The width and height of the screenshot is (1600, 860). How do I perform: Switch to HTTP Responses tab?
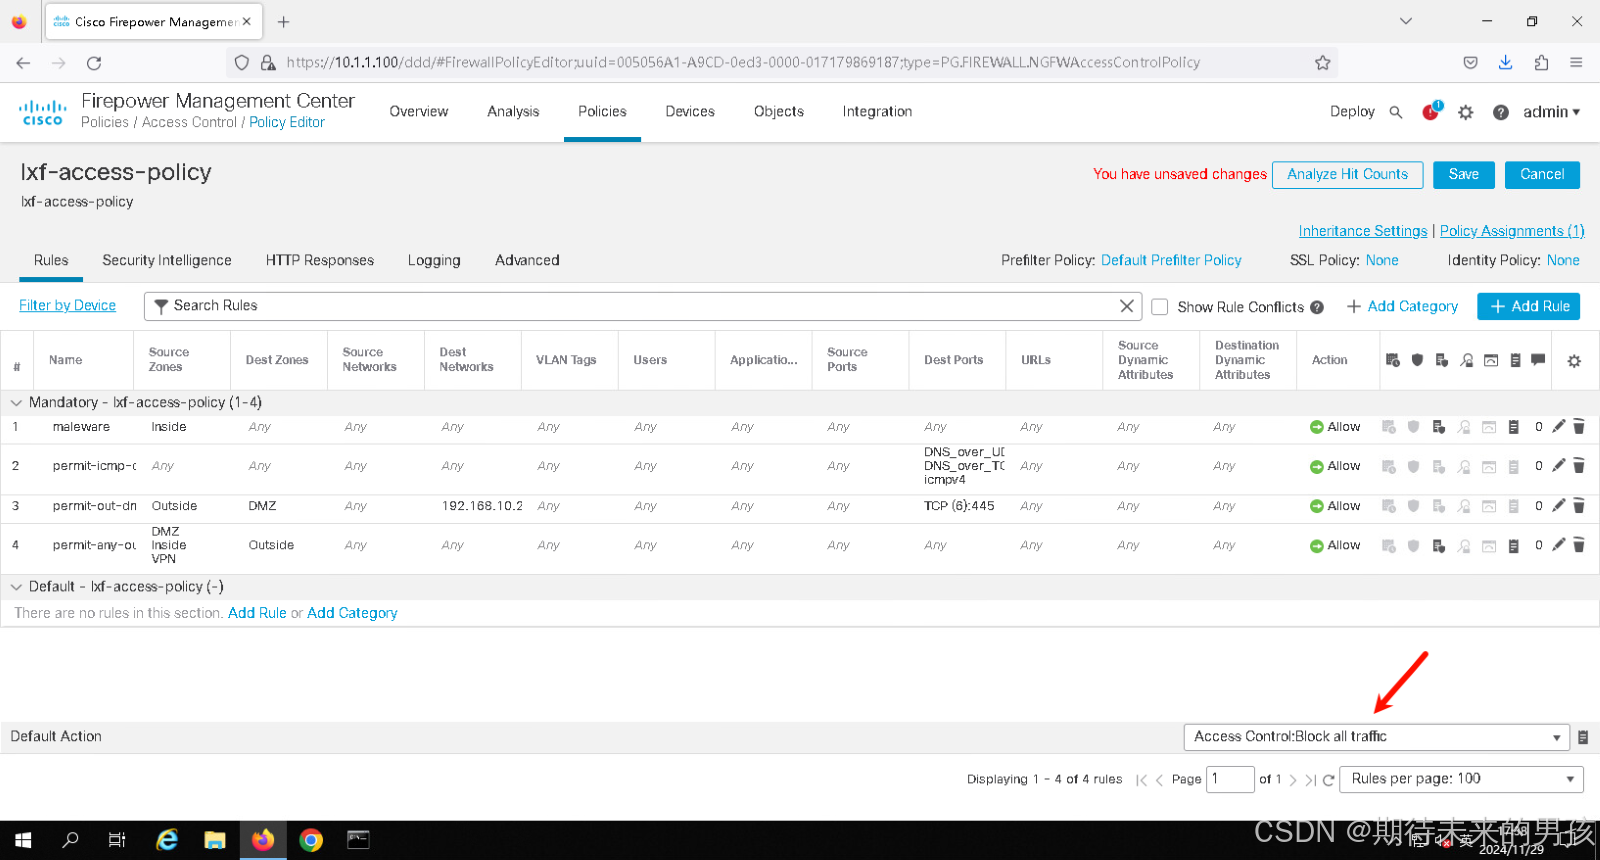tap(320, 260)
